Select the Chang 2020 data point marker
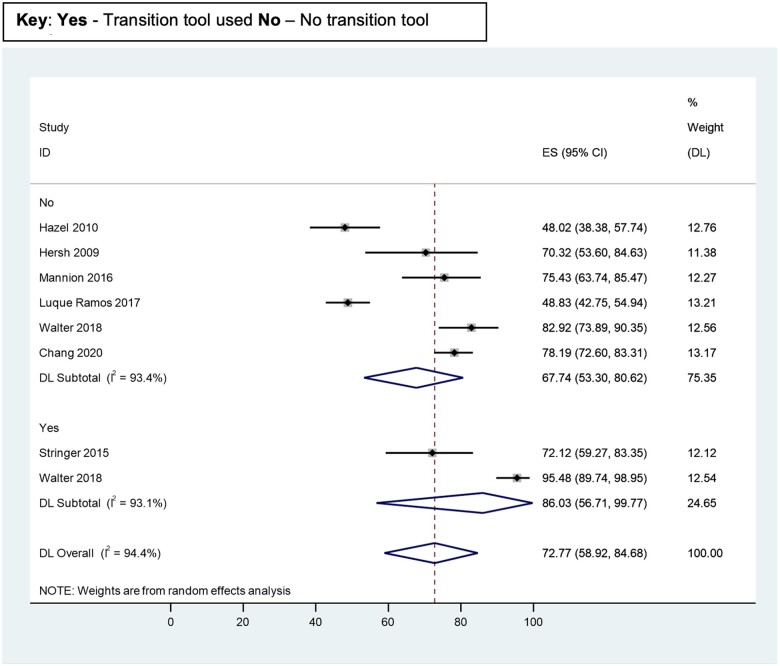This screenshot has height=666, width=780. pyautogui.click(x=454, y=352)
